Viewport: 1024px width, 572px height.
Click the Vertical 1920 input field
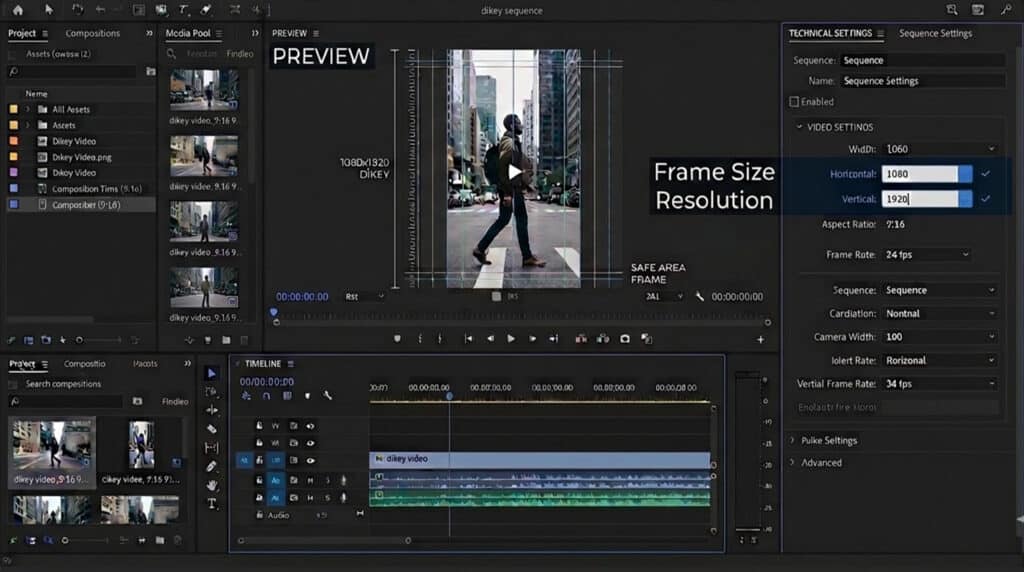[920, 199]
